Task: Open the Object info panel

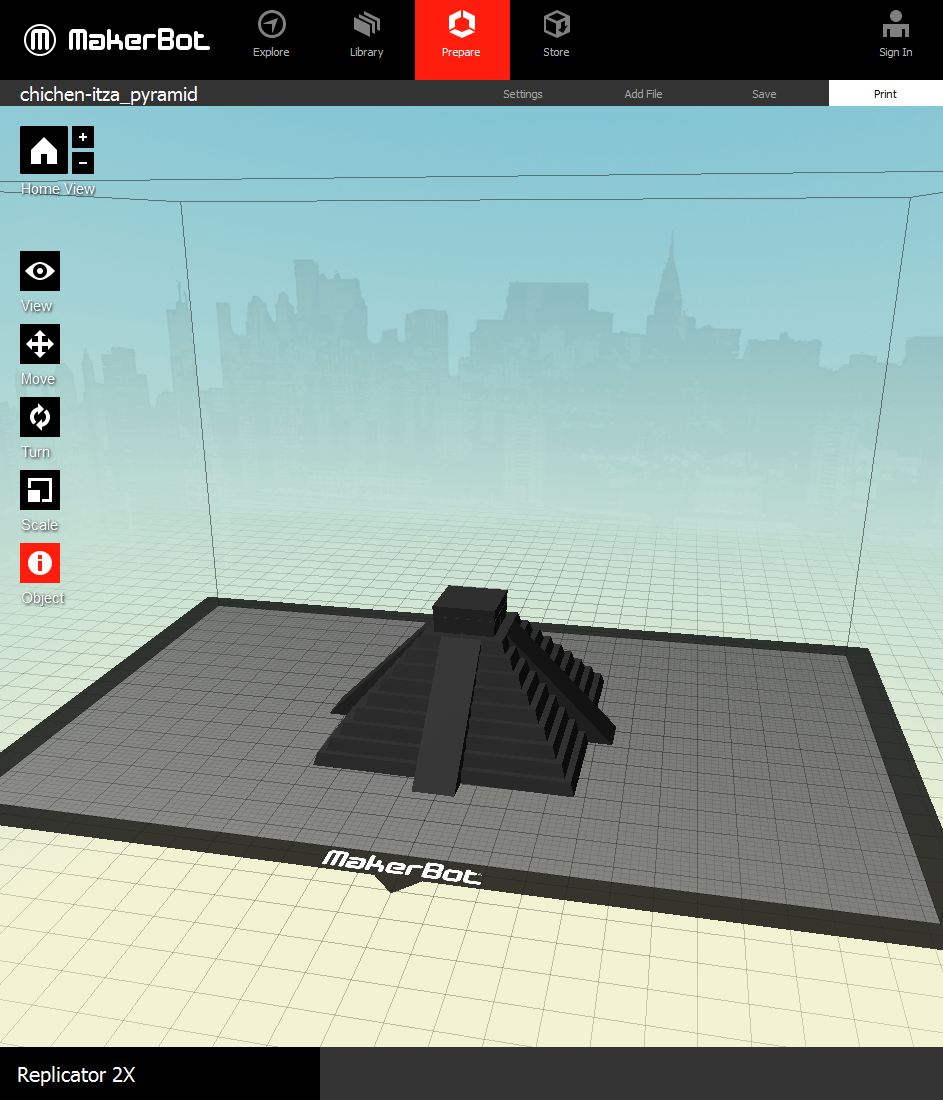Action: [40, 563]
